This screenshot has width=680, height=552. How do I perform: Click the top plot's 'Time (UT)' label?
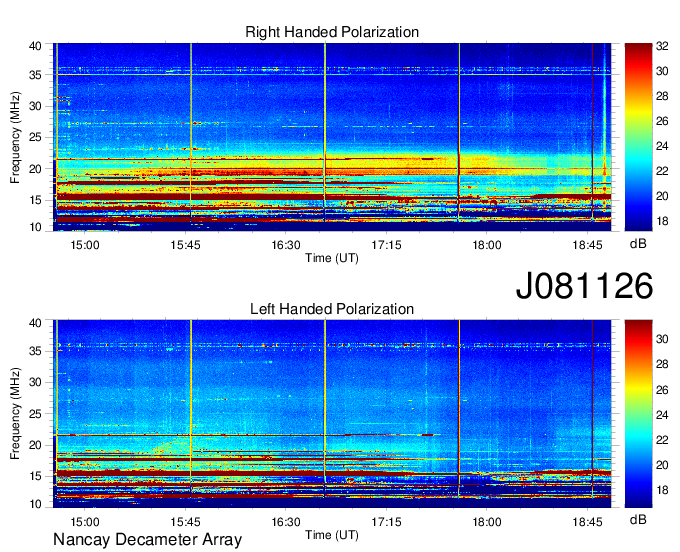332,258
